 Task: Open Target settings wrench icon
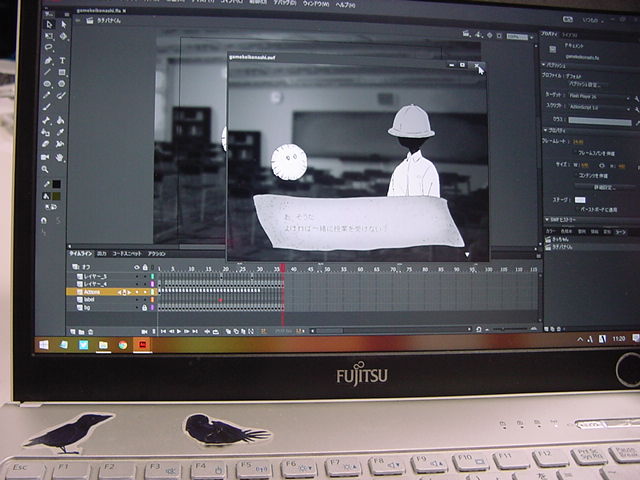[637, 99]
